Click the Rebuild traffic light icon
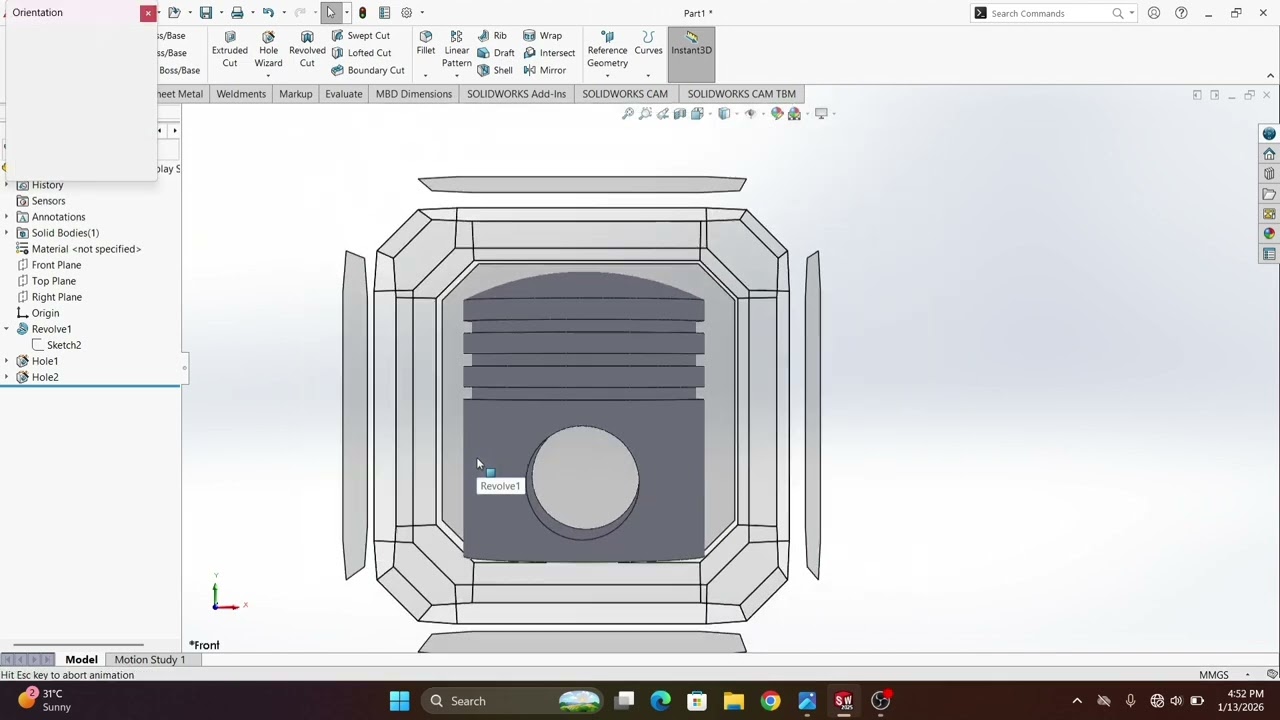Screen dimensions: 1280x720 (362, 13)
